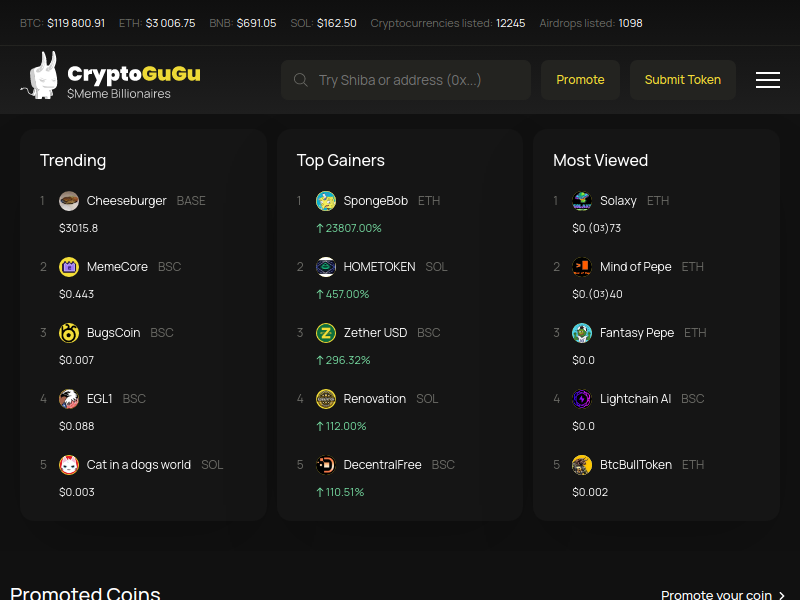Click the Promote button
The image size is (800, 600).
[x=580, y=80]
